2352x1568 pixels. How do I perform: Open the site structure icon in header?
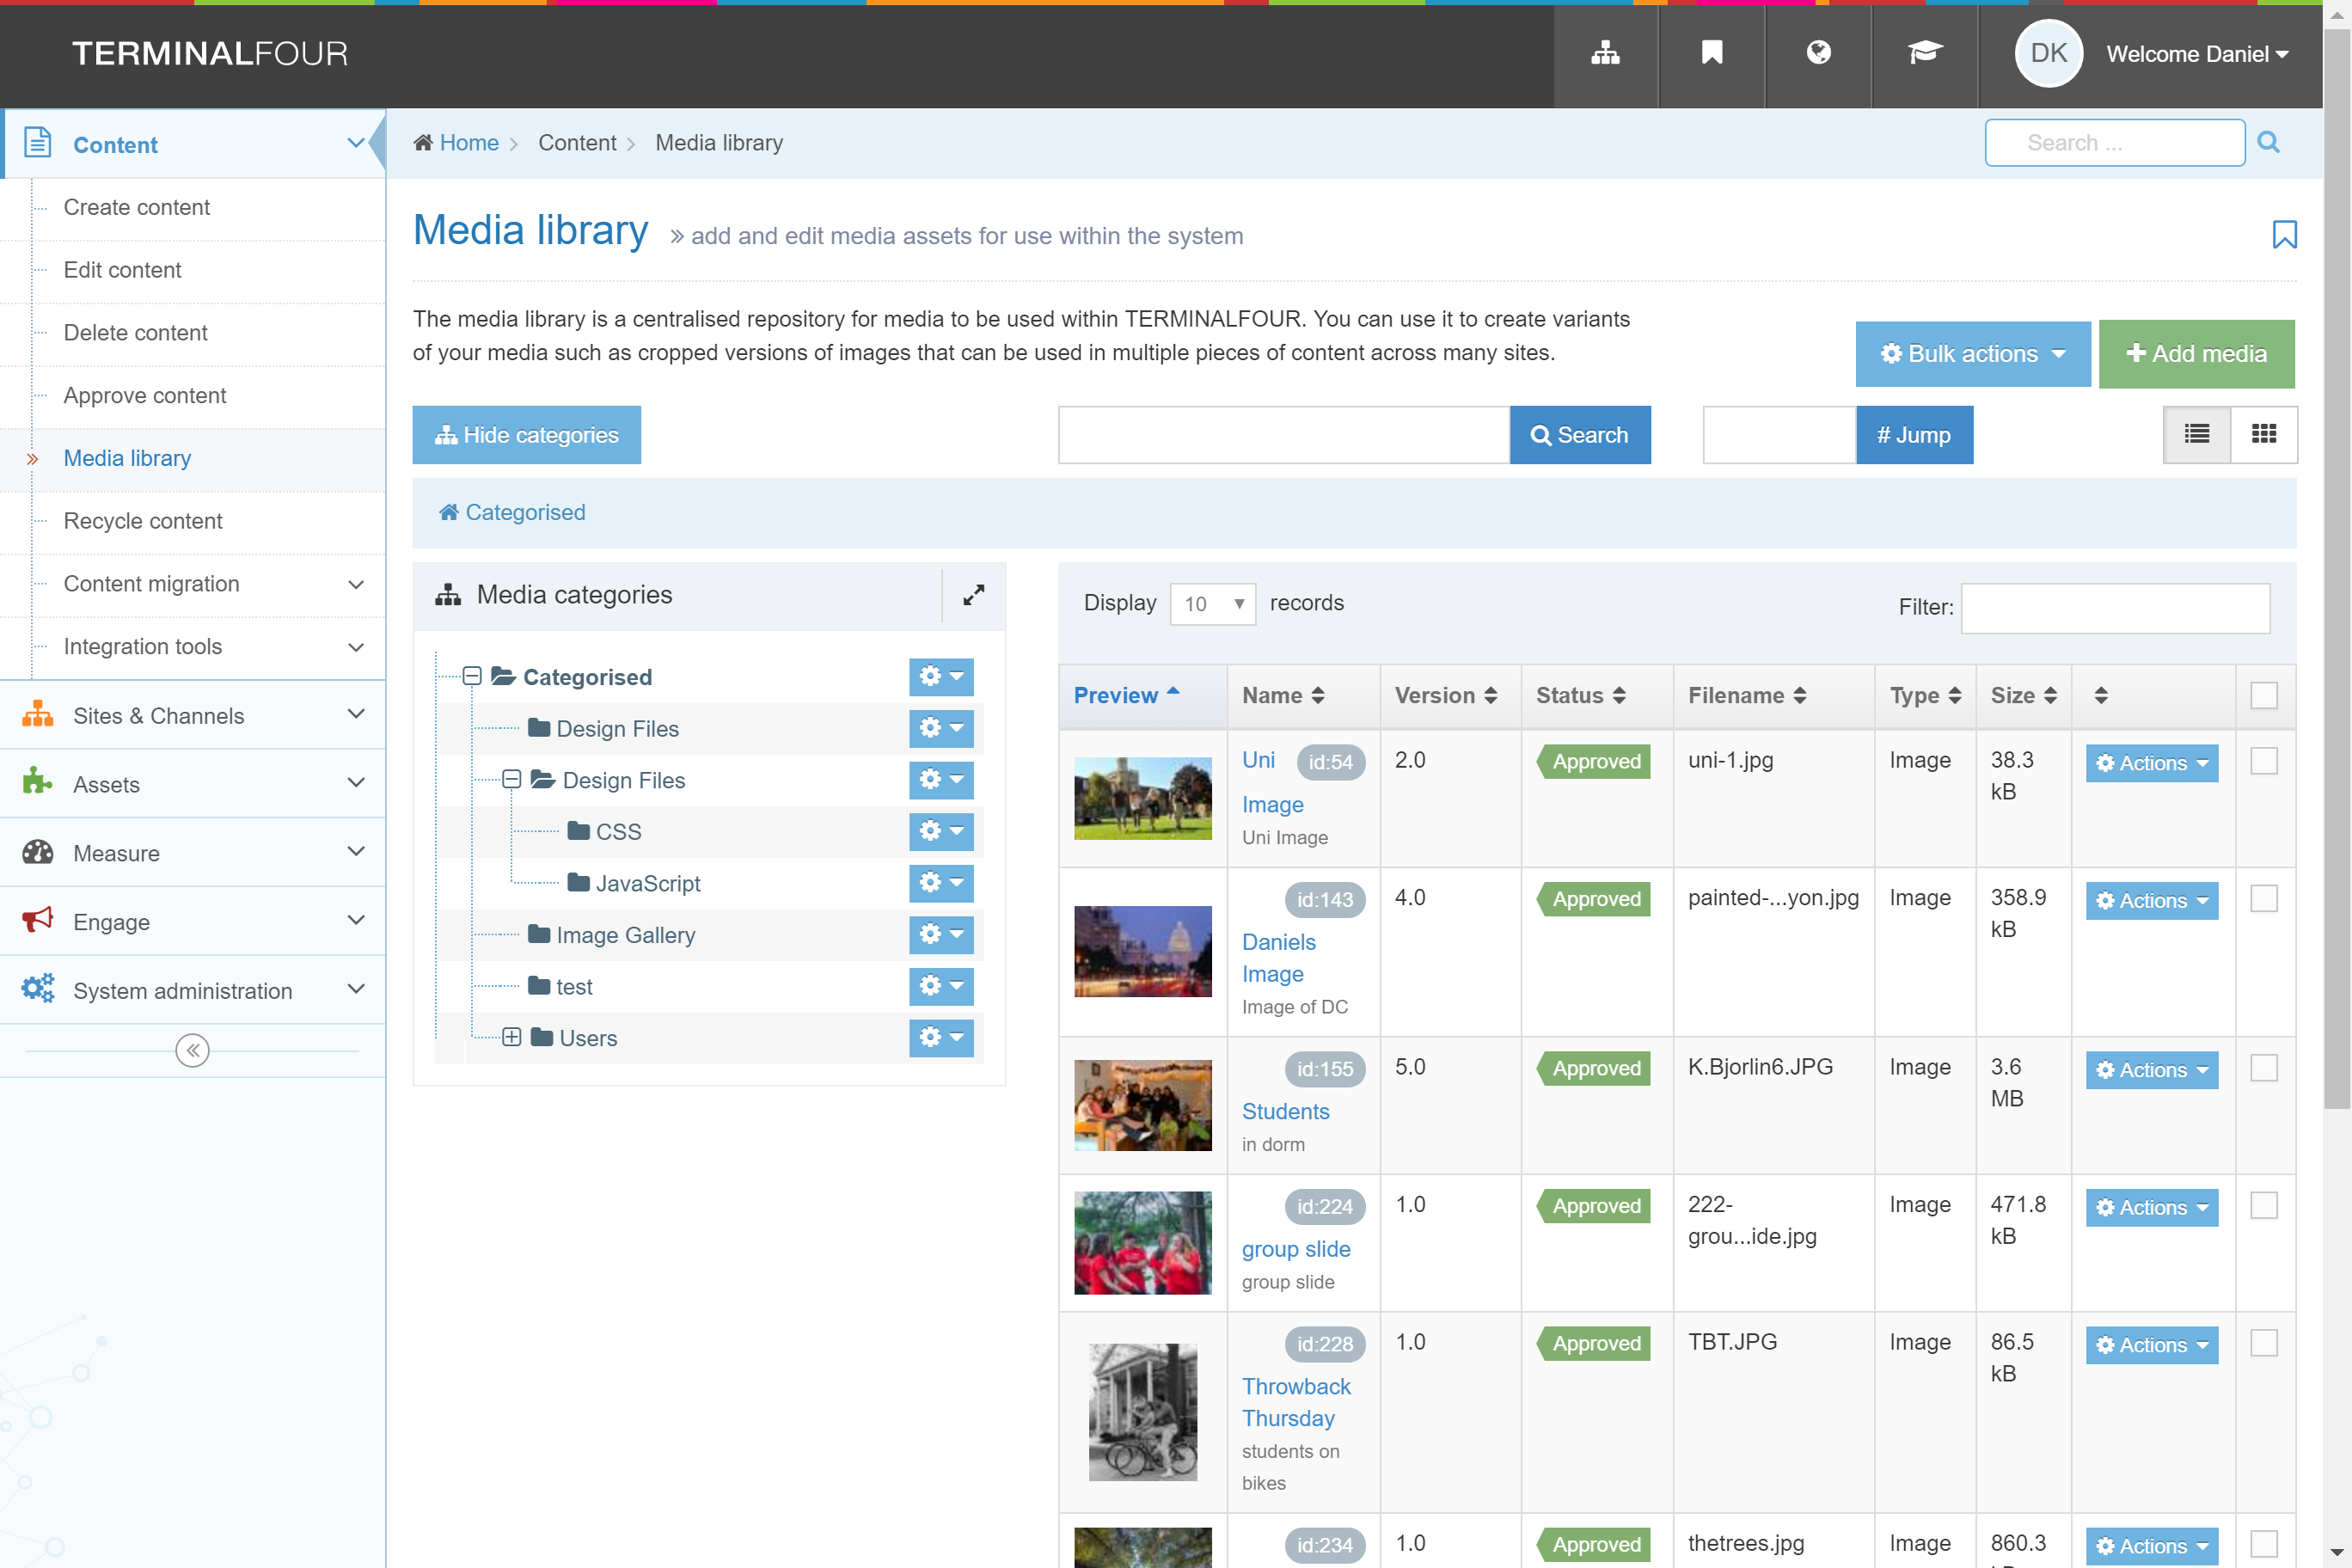click(x=1605, y=54)
